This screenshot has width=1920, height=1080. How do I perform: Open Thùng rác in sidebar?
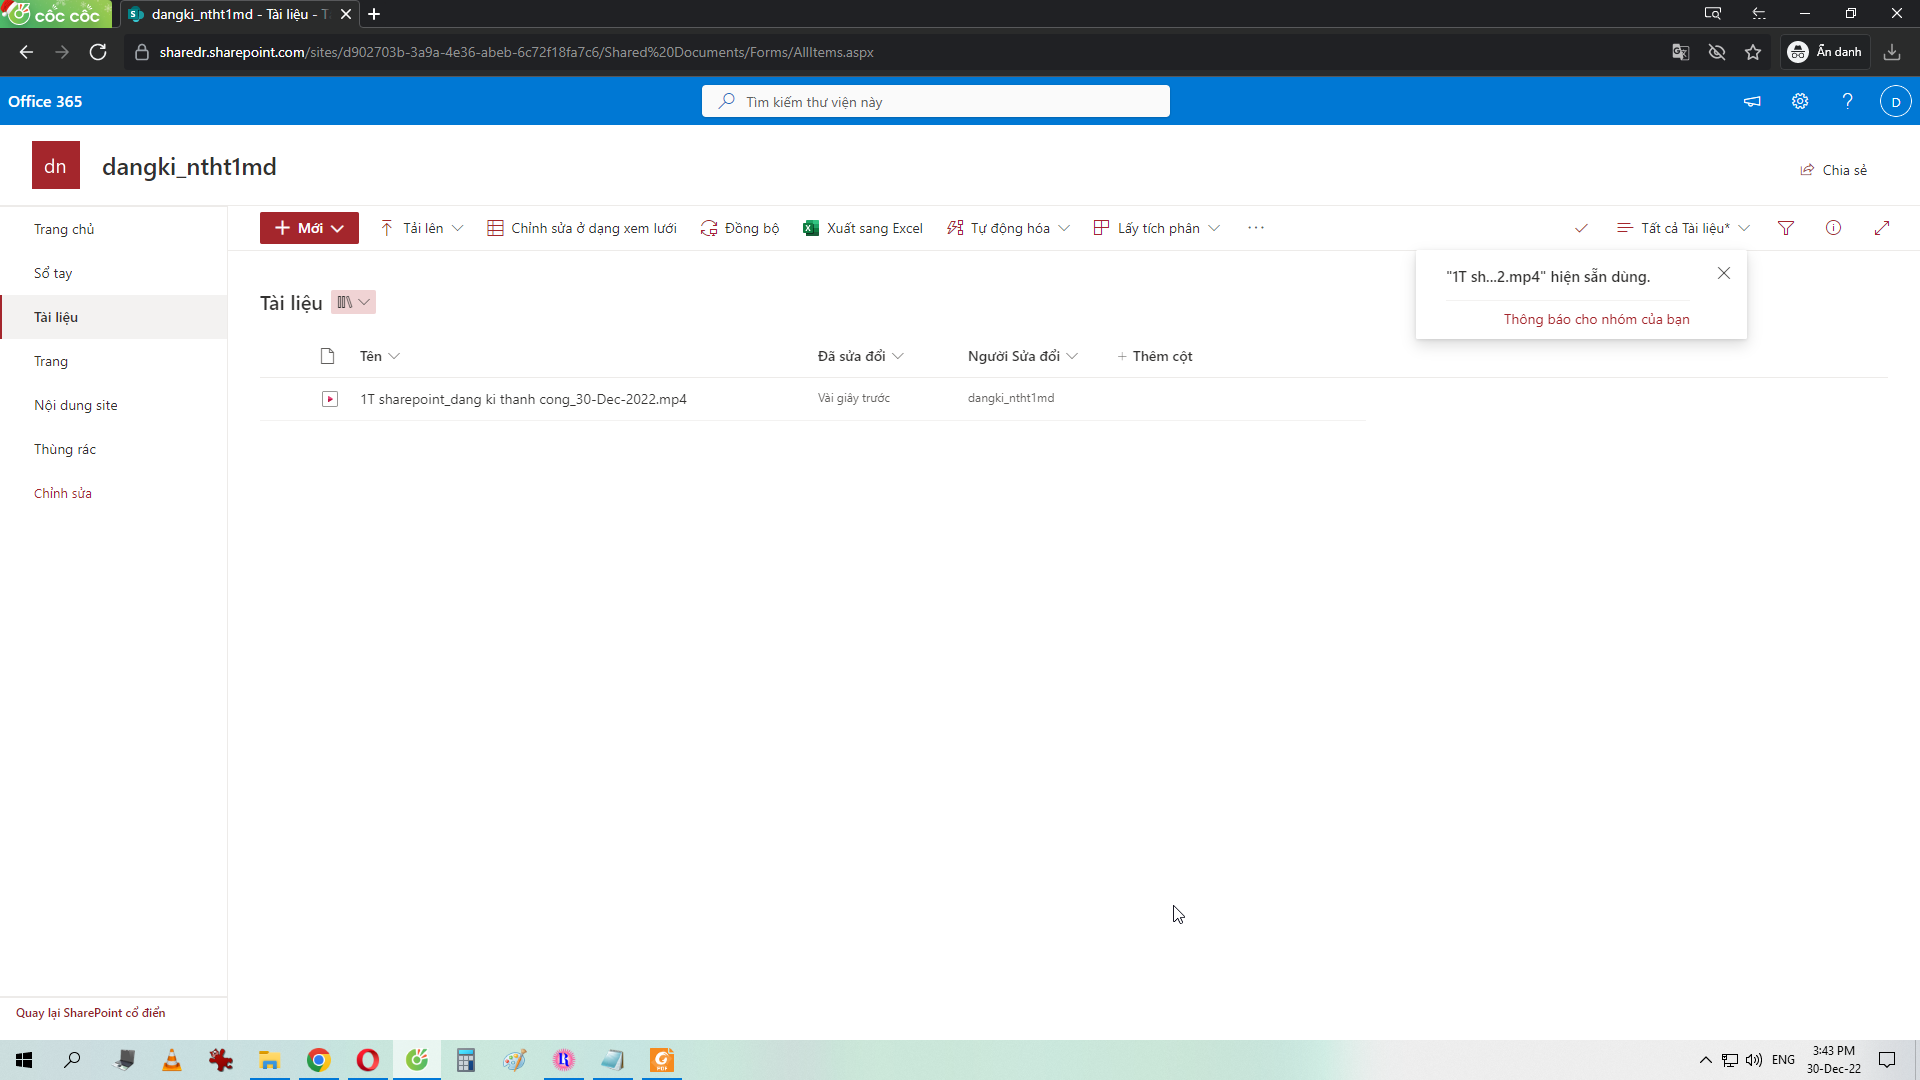pyautogui.click(x=65, y=449)
